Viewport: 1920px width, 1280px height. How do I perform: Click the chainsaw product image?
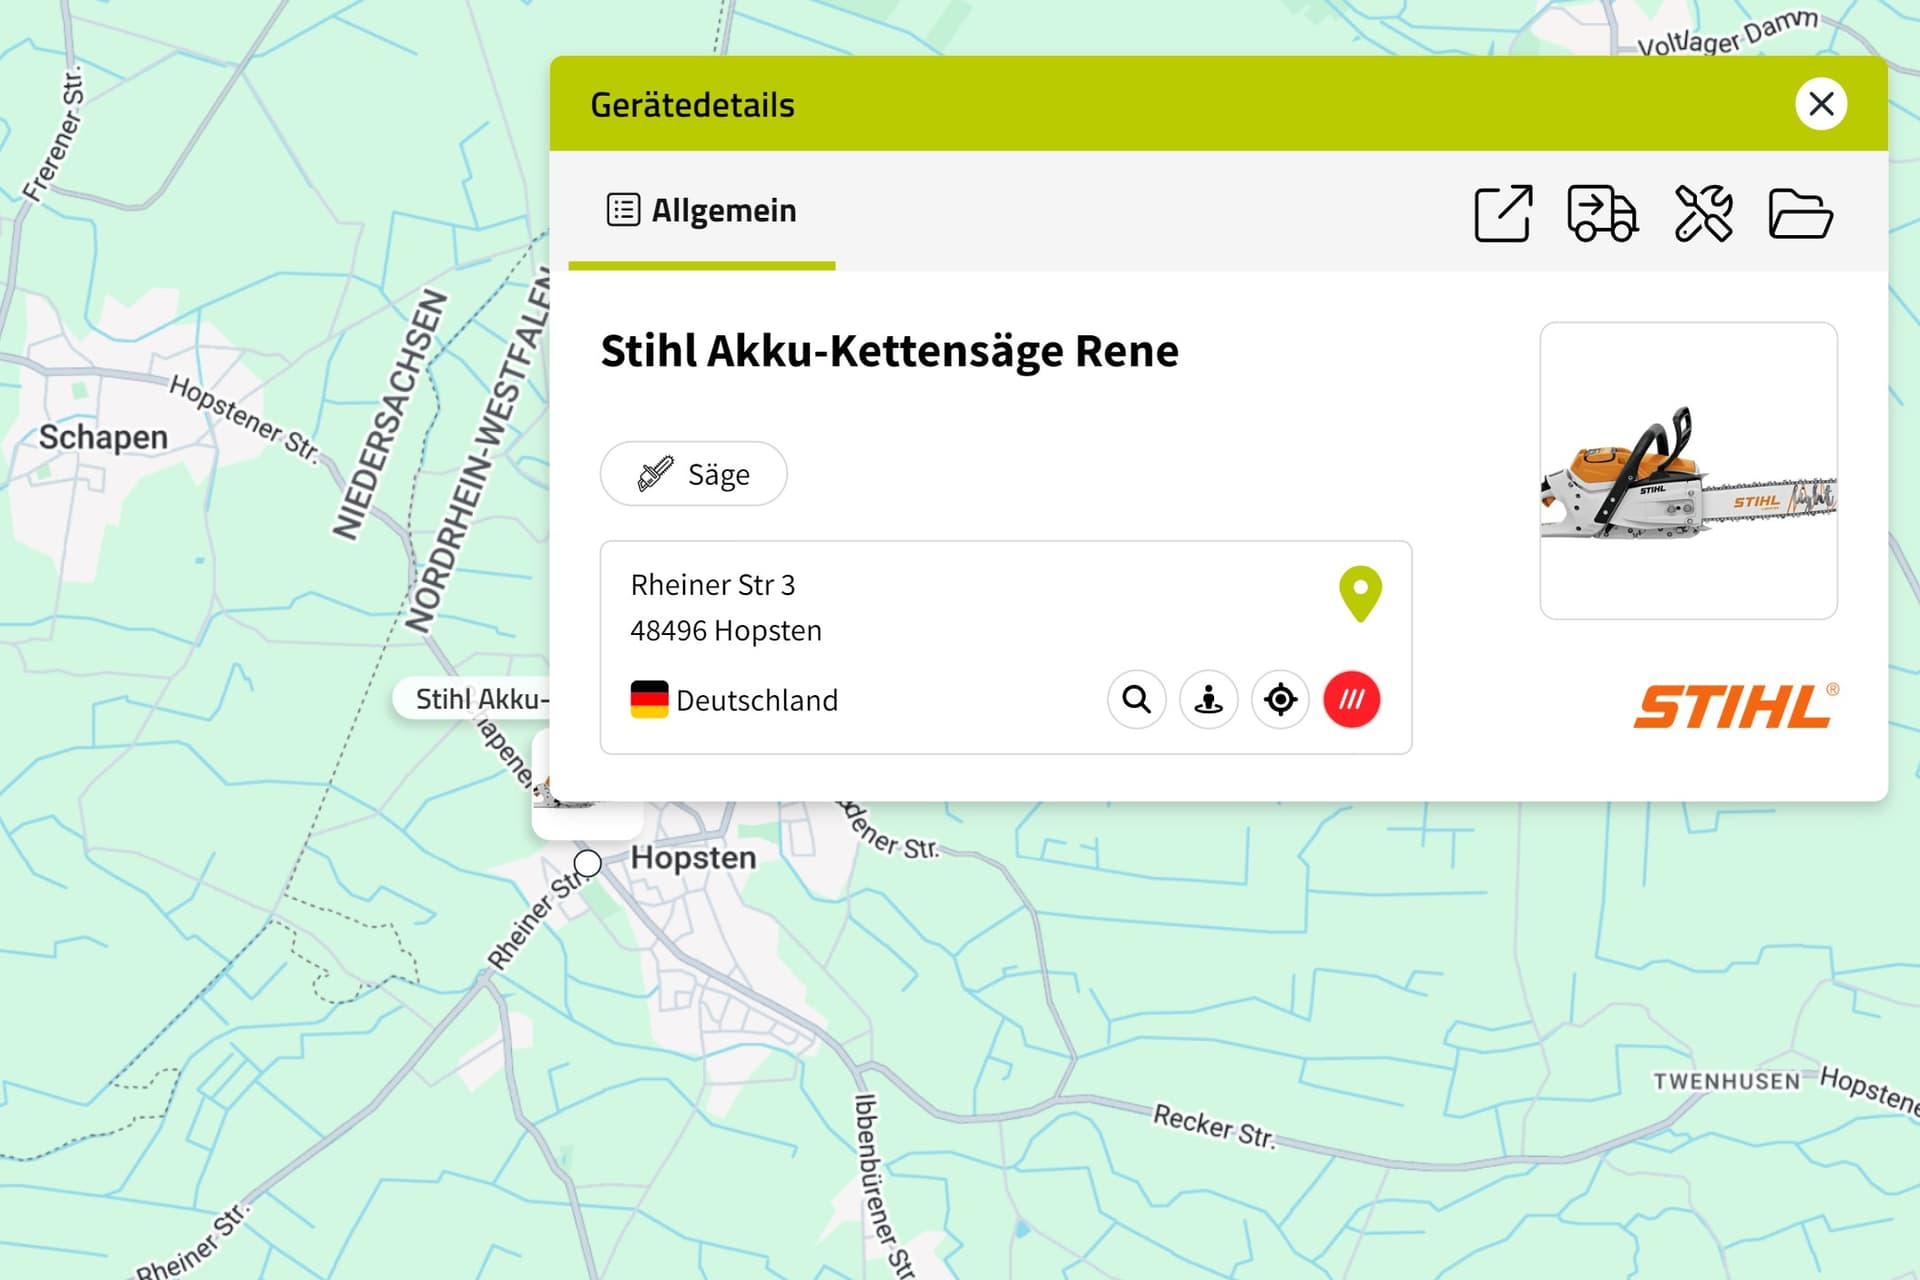click(1689, 471)
